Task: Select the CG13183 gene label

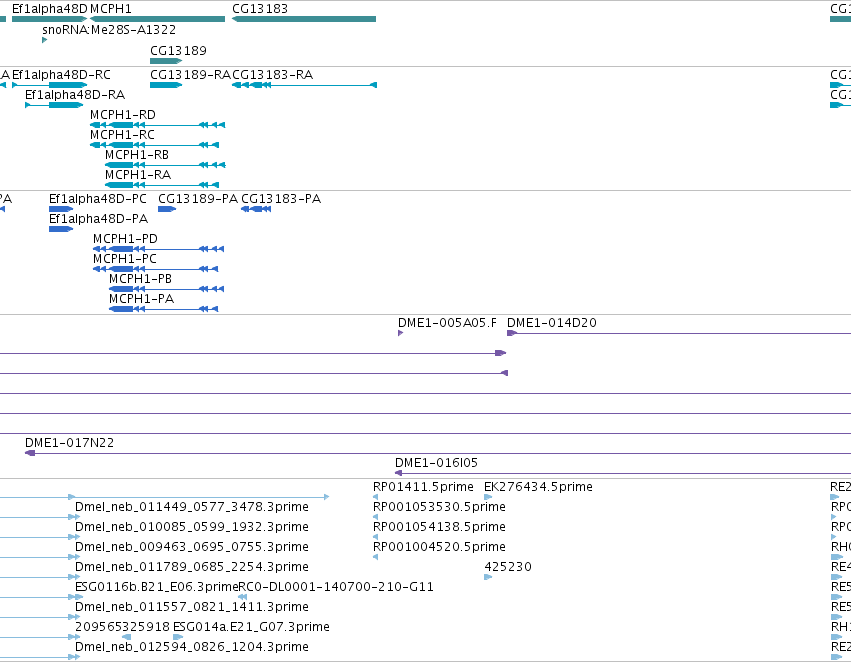Action: [260, 9]
